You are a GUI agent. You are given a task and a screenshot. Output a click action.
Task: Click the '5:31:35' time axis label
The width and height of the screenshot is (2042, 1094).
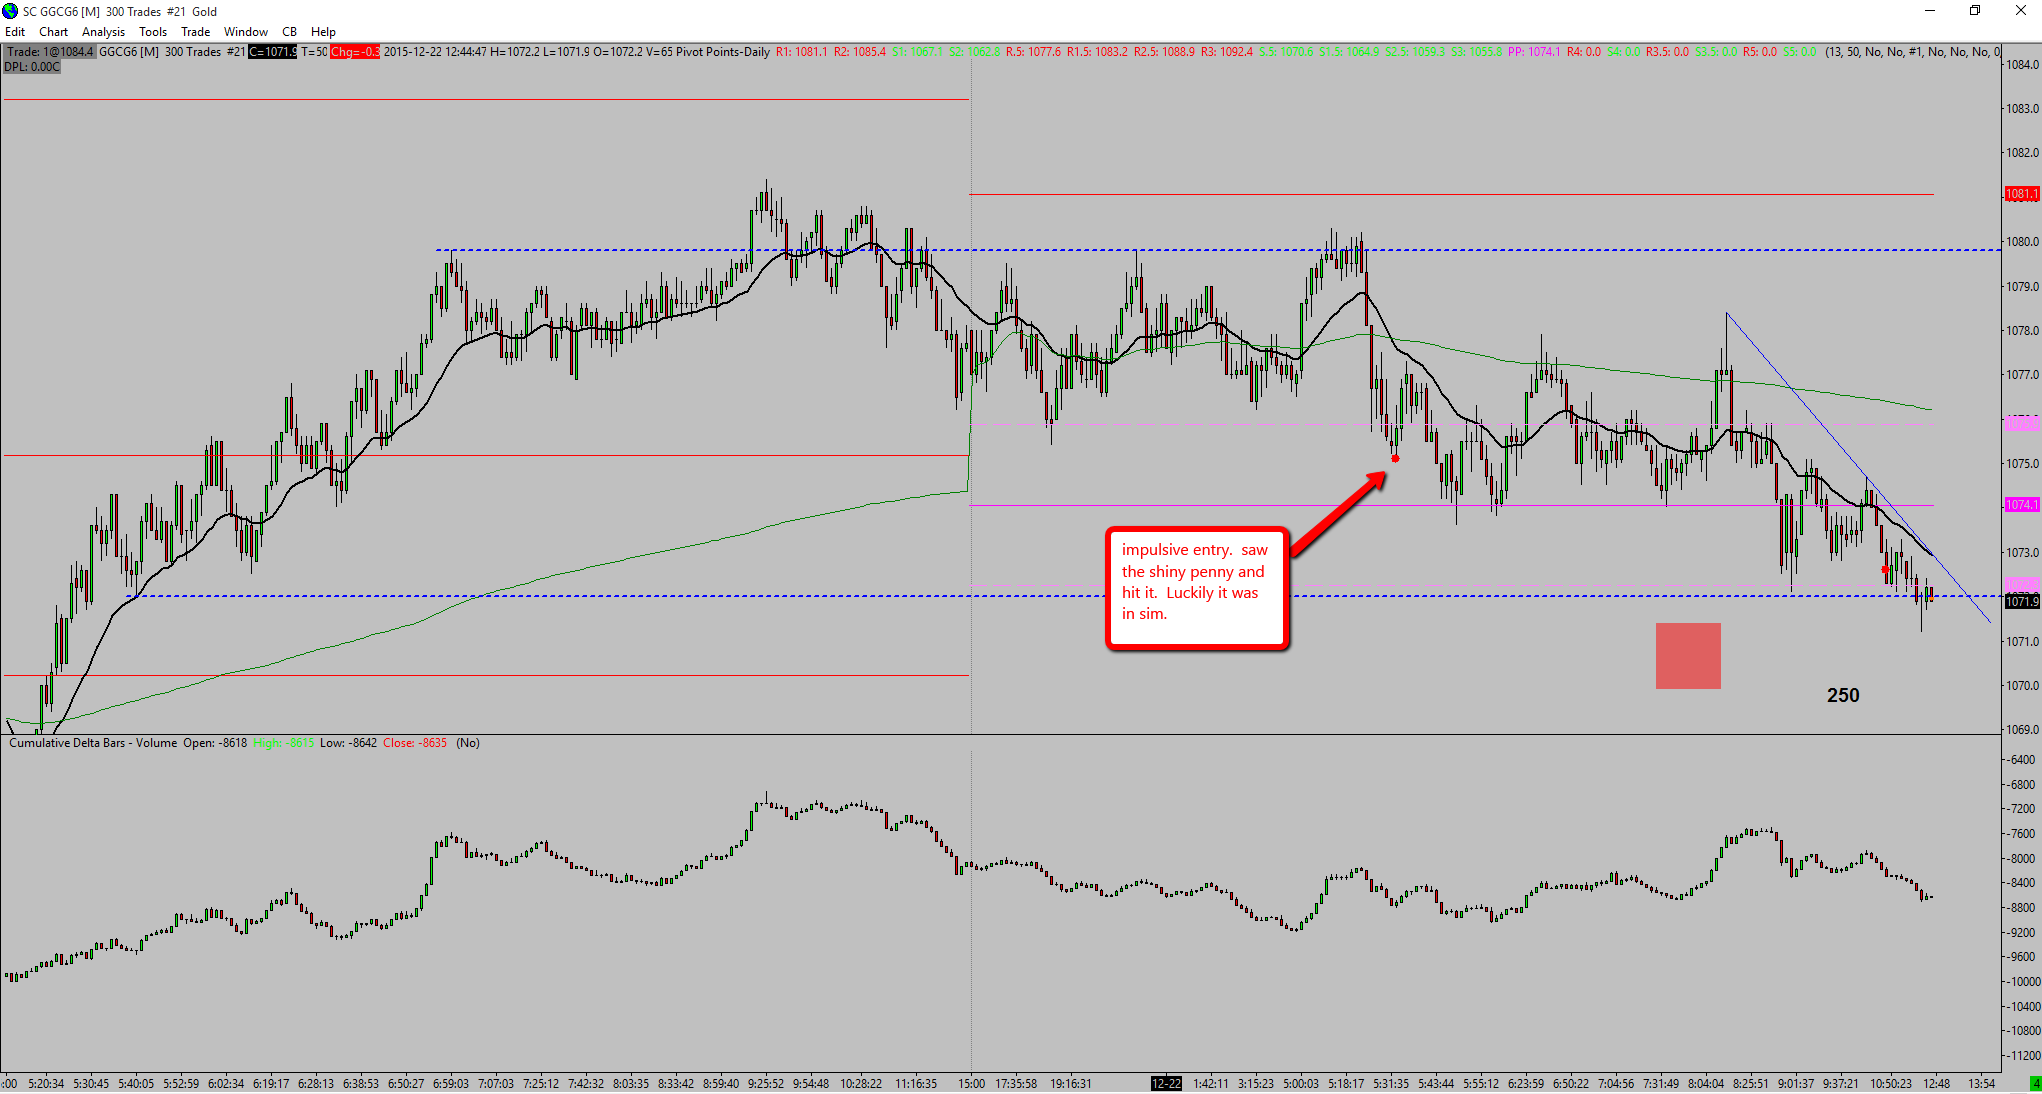pyautogui.click(x=1391, y=1084)
